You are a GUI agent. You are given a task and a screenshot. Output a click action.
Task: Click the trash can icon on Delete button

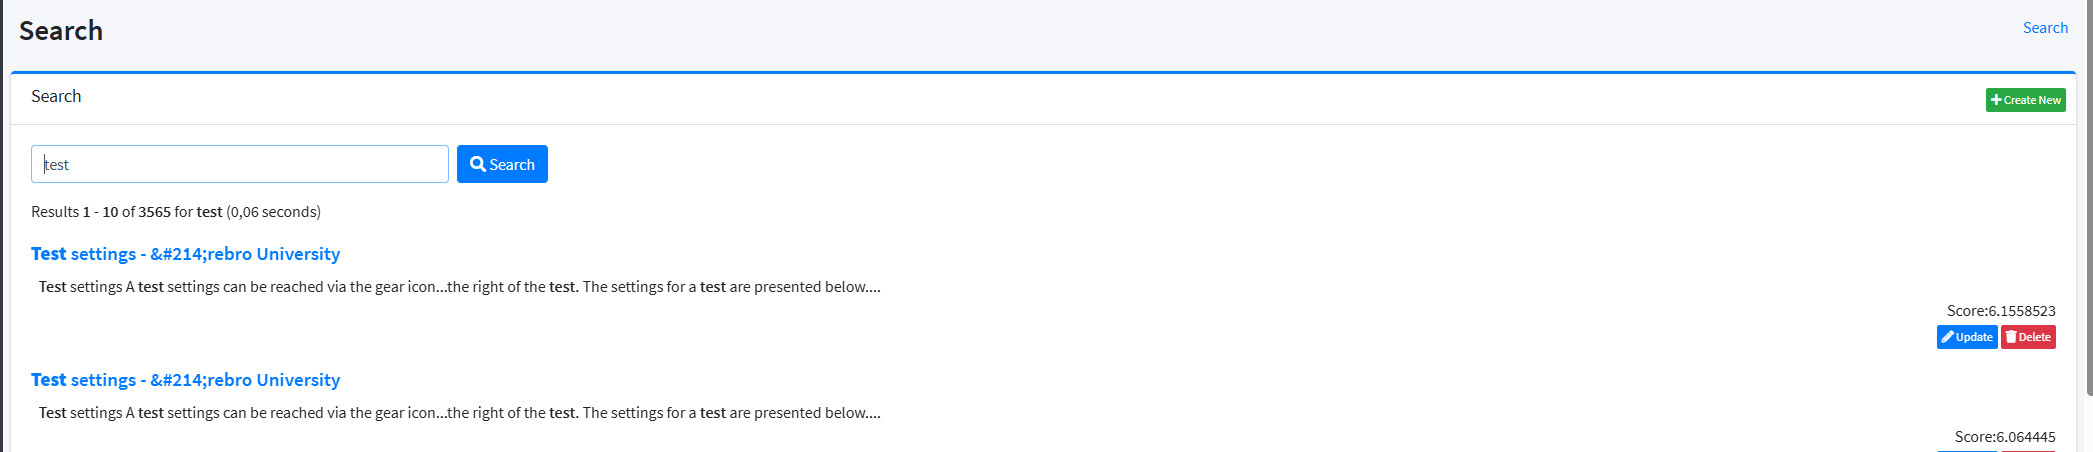pyautogui.click(x=2011, y=337)
